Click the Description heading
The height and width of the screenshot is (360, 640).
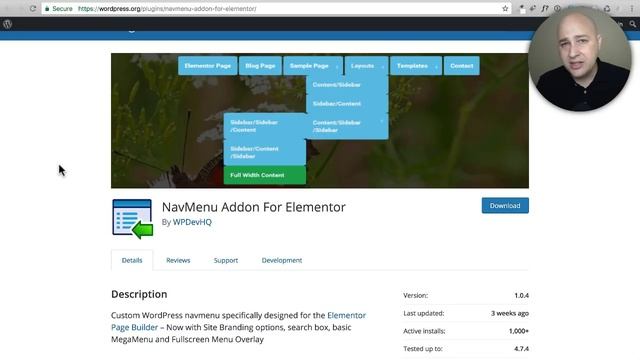[139, 294]
